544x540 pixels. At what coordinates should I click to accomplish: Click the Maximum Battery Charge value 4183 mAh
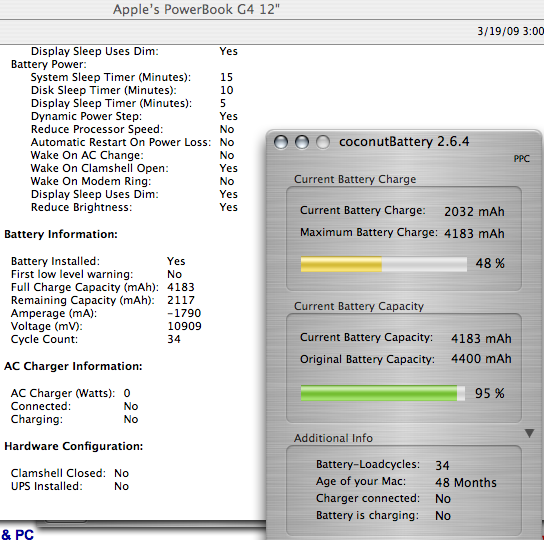(474, 233)
